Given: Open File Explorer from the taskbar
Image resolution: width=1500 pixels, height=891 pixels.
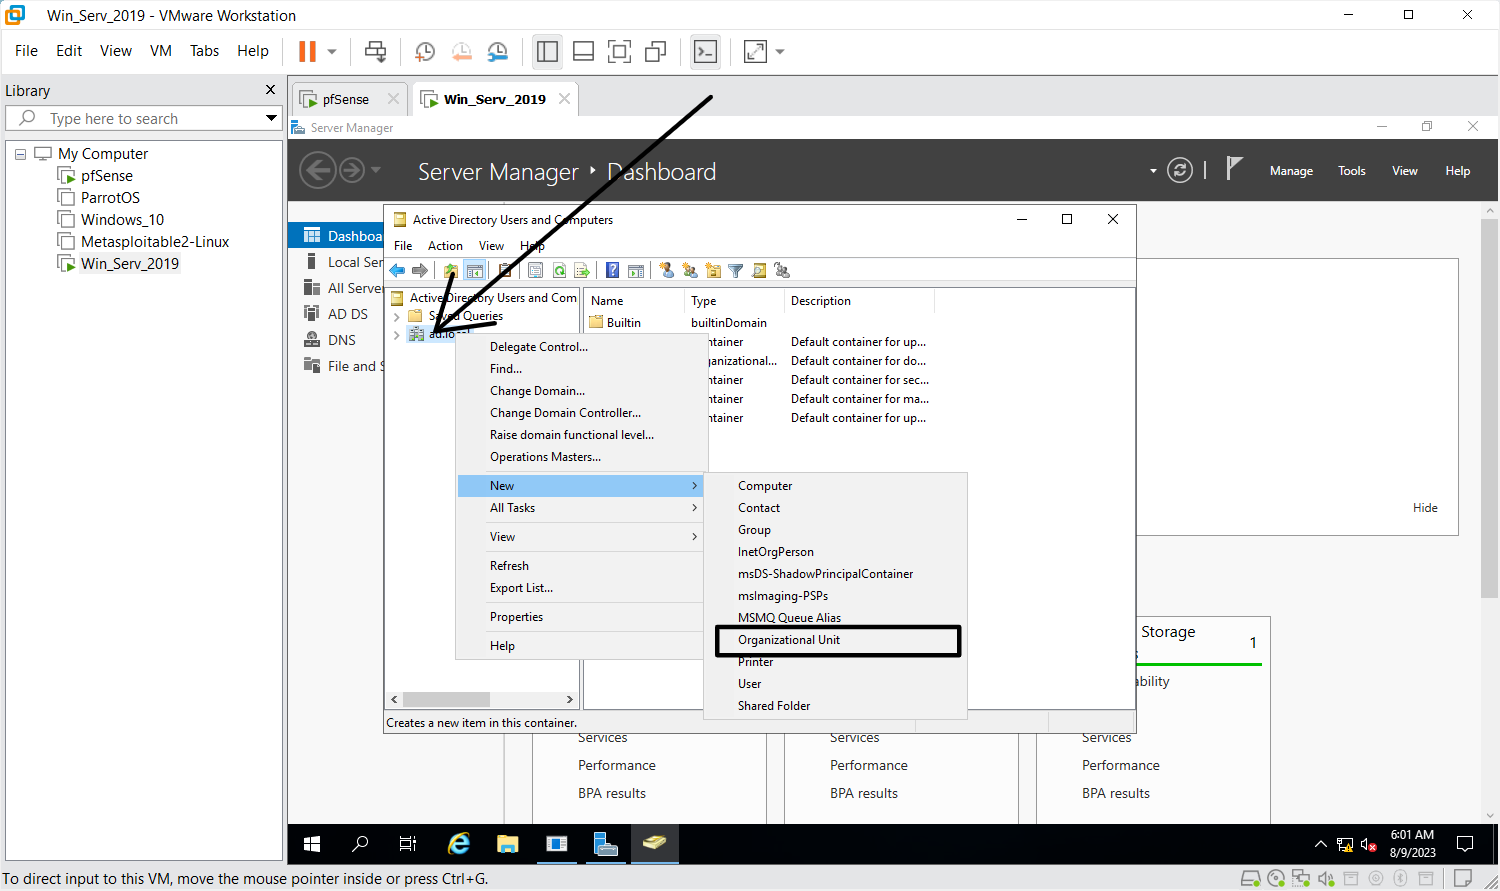Looking at the screenshot, I should click(x=508, y=844).
